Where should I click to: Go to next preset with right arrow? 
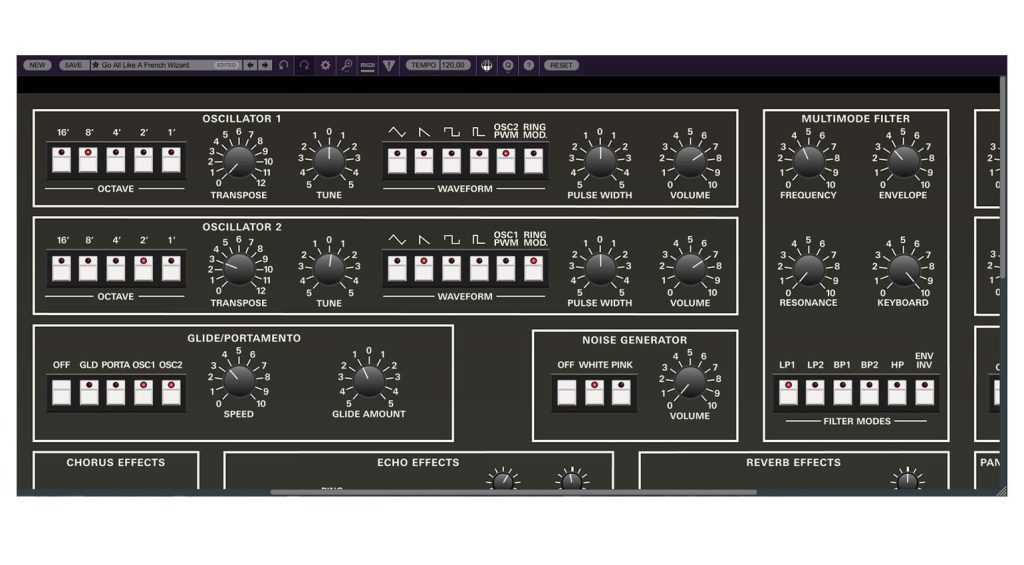coord(265,65)
